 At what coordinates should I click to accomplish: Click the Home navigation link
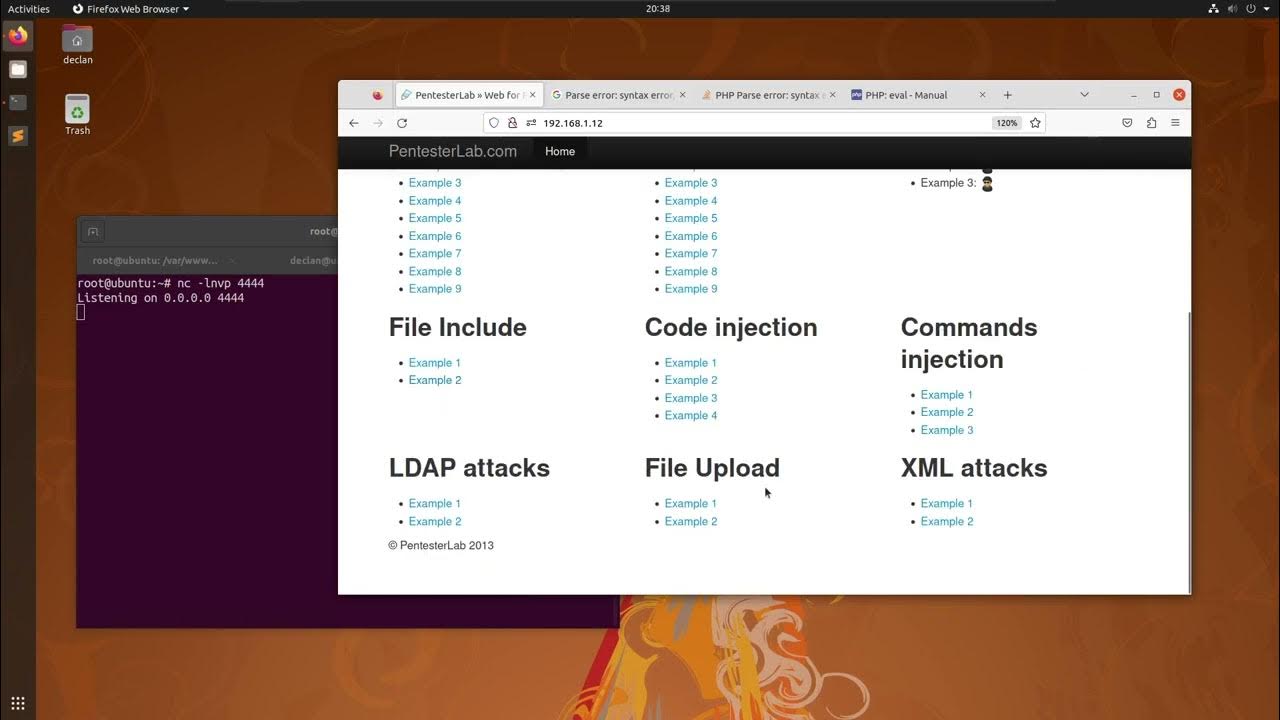(560, 152)
